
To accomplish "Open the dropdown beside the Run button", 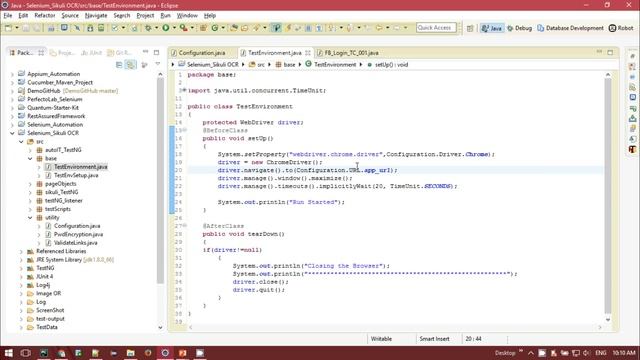I will [174, 28].
